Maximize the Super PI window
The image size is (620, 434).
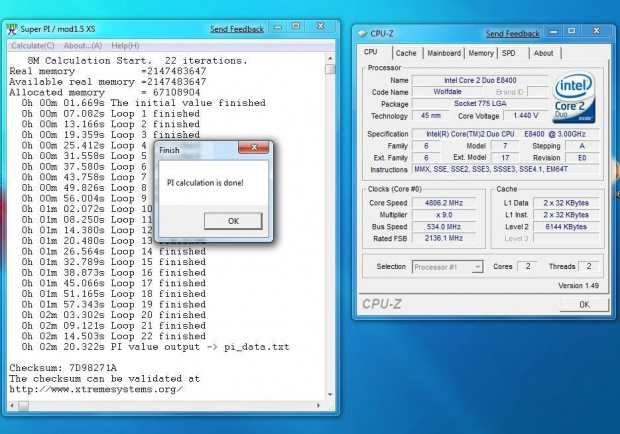pyautogui.click(x=297, y=29)
